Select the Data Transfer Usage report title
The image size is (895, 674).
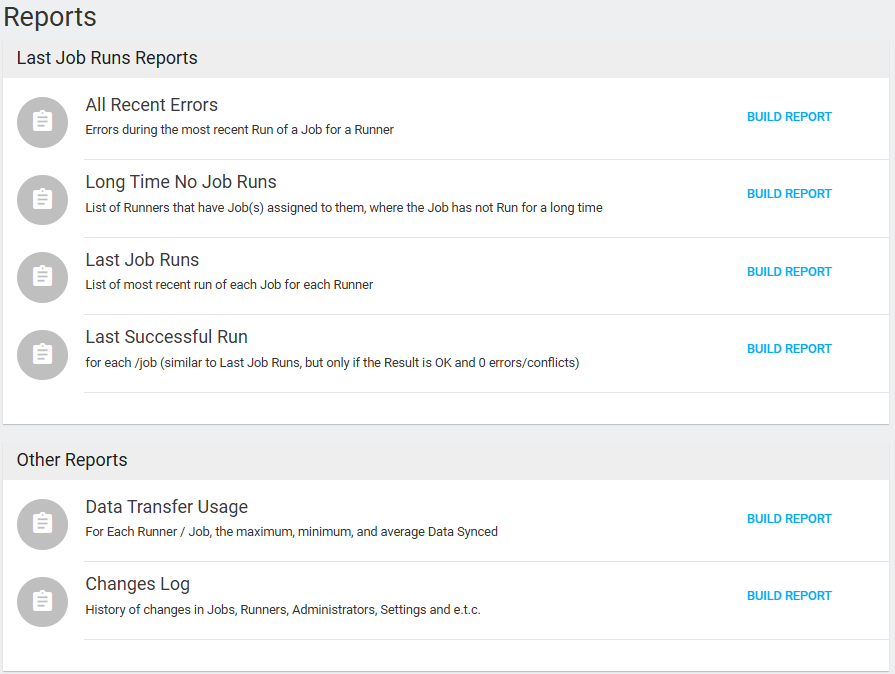tap(166, 507)
